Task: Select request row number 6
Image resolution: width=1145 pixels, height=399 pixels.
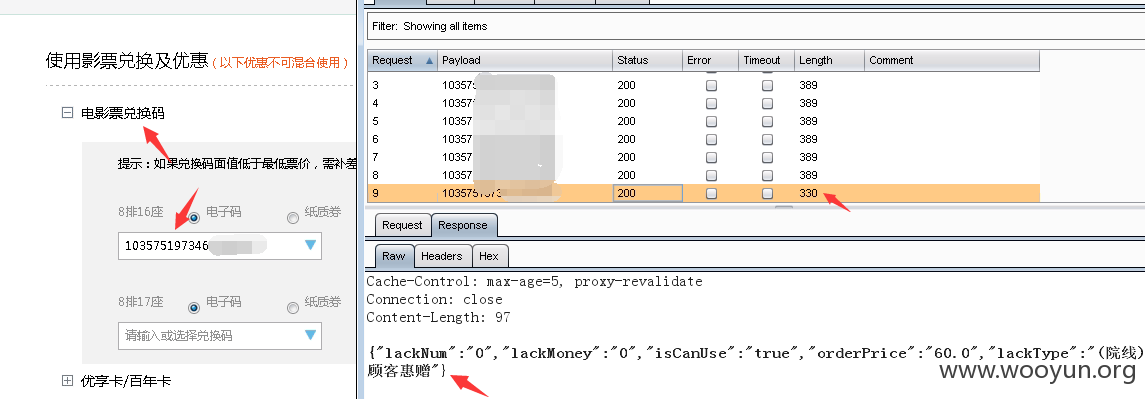Action: coord(703,140)
